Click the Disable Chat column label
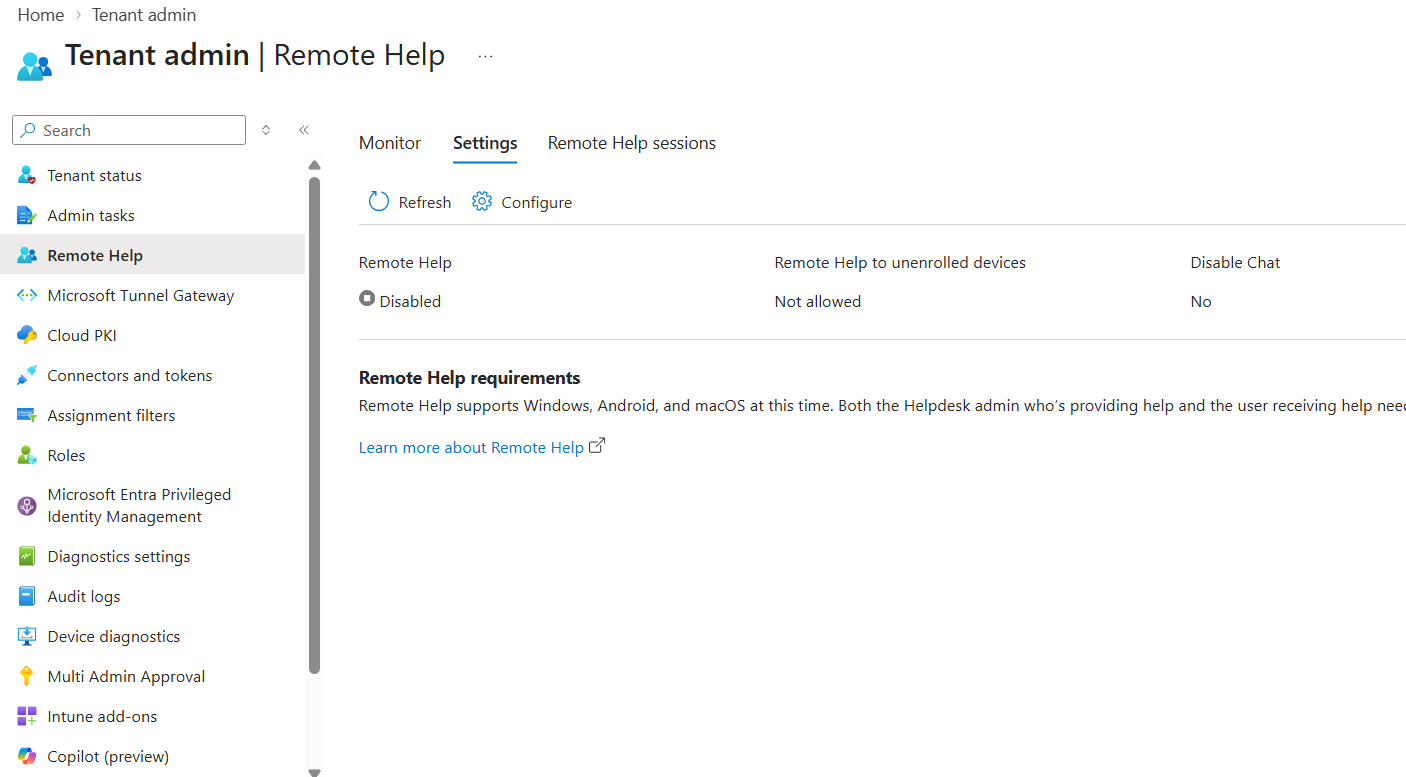This screenshot has width=1406, height=777. 1235,262
